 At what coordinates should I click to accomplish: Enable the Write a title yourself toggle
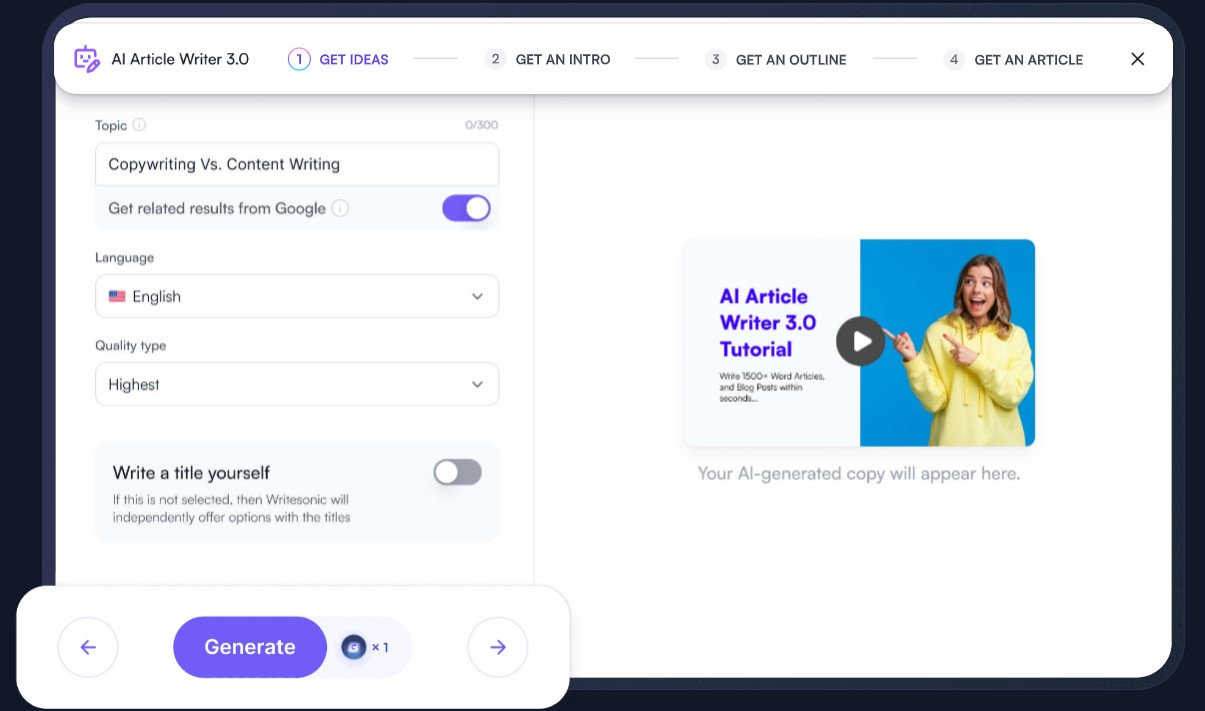(457, 472)
